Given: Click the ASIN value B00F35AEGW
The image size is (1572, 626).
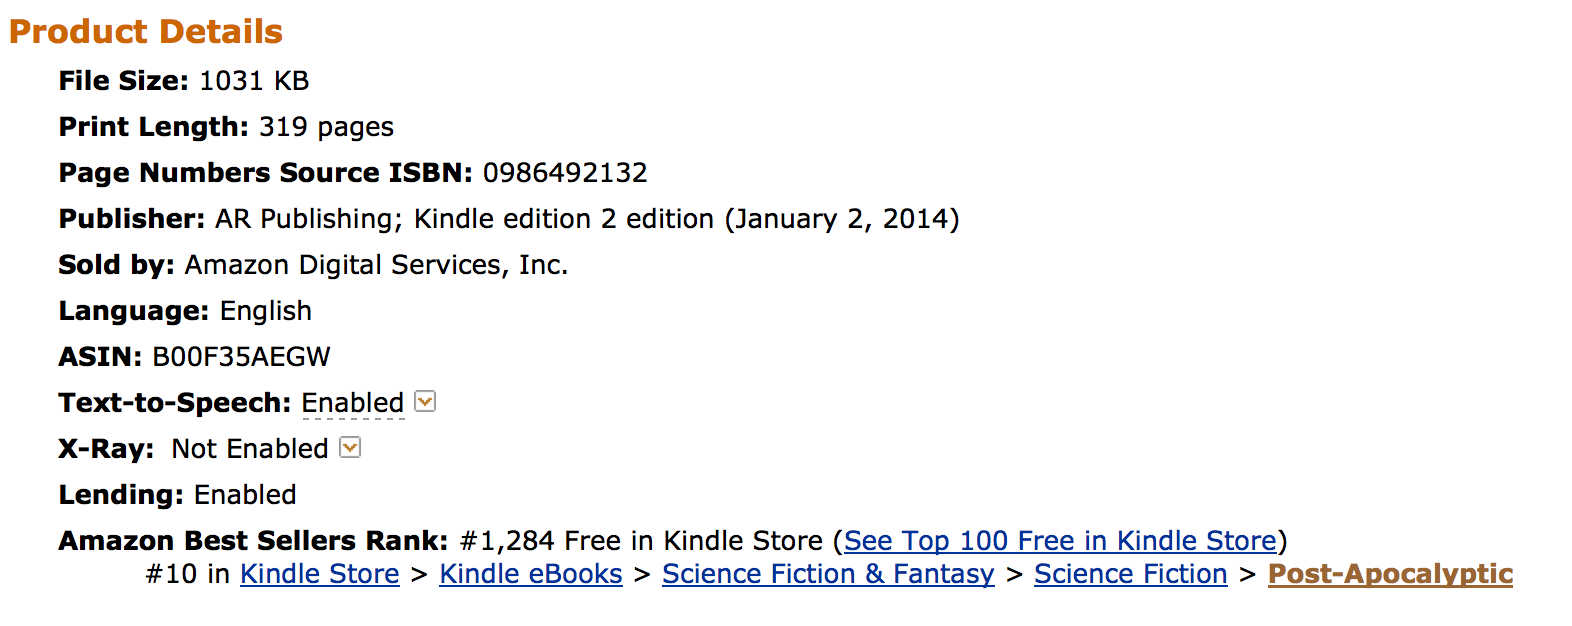Looking at the screenshot, I should click(241, 357).
